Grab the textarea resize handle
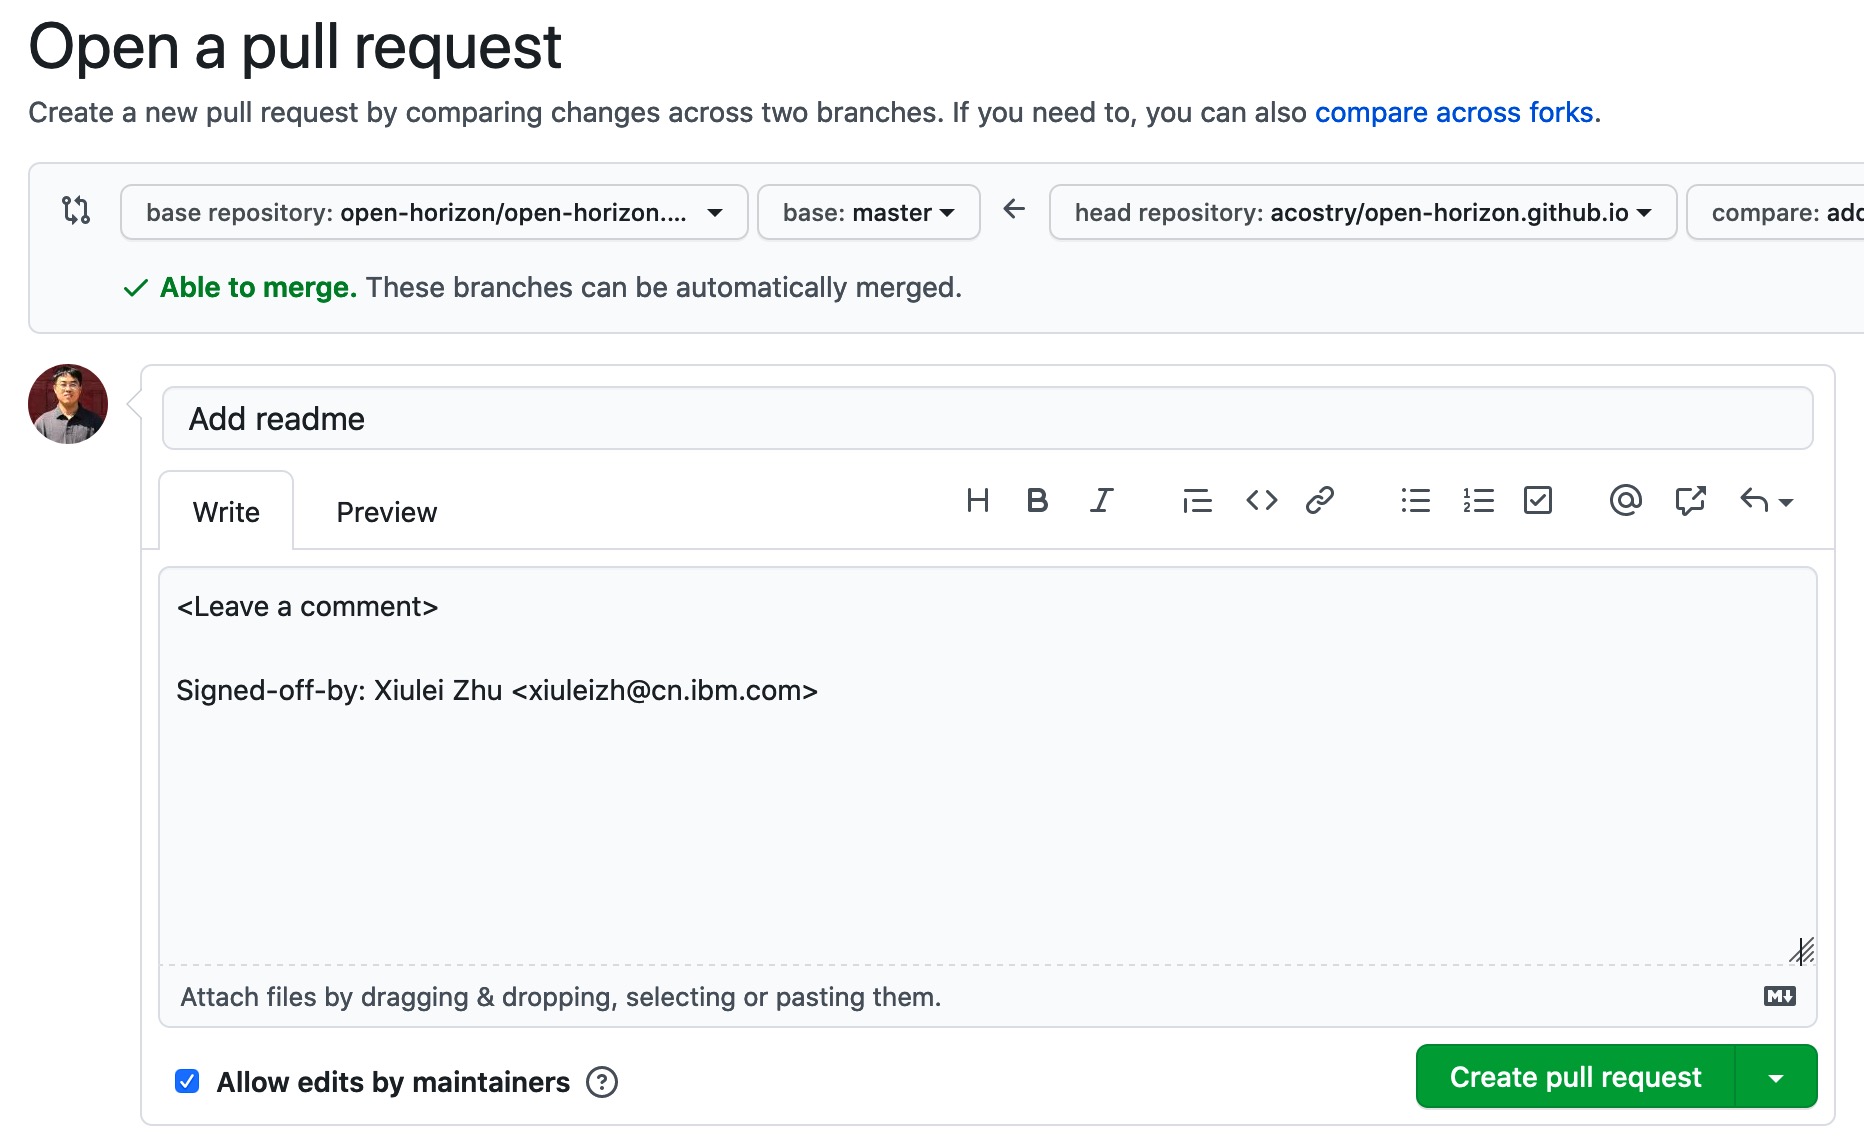Viewport: 1864px width, 1142px height. pos(1802,950)
